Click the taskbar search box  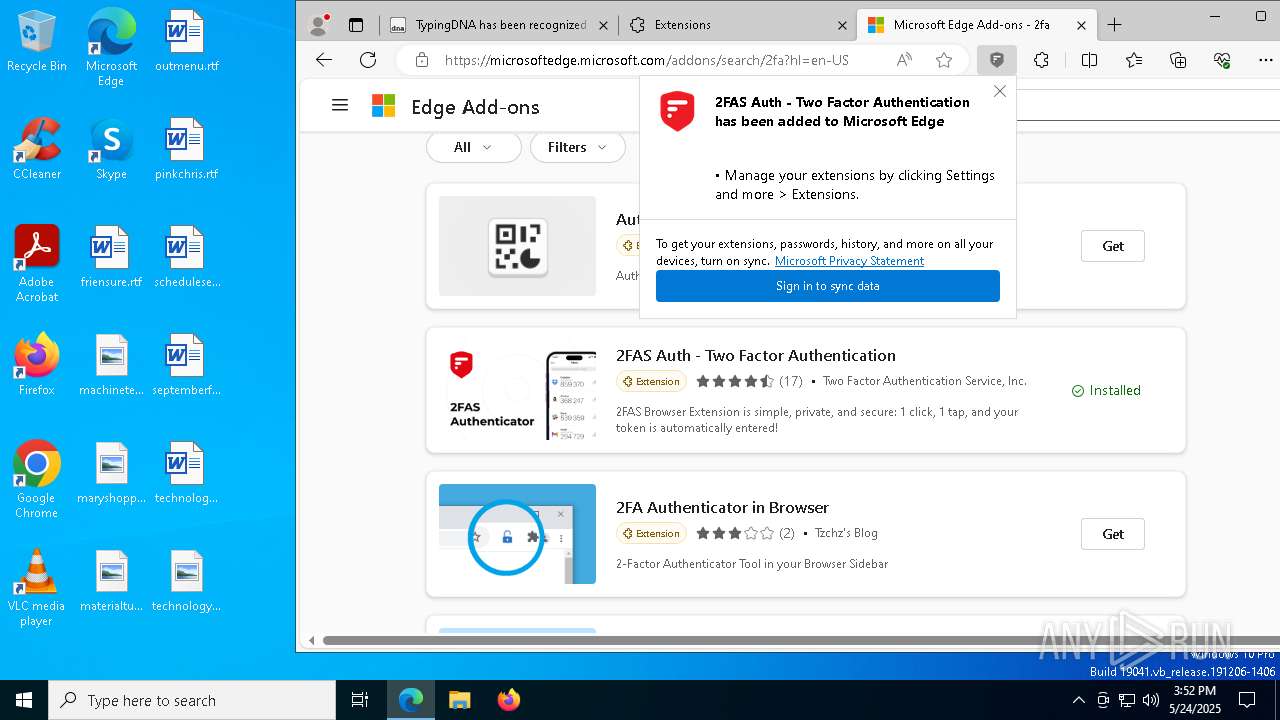[192, 700]
